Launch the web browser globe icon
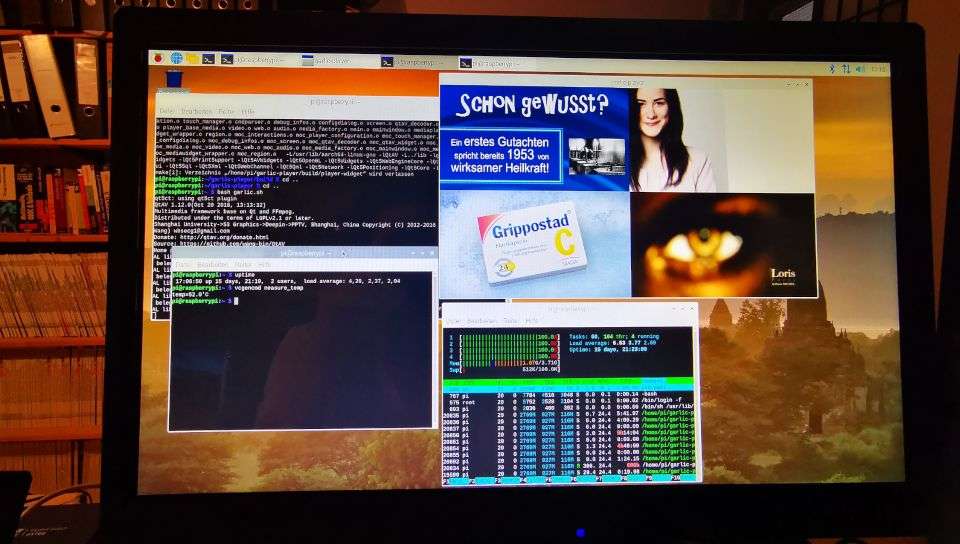Image resolution: width=960 pixels, height=544 pixels. (x=176, y=58)
